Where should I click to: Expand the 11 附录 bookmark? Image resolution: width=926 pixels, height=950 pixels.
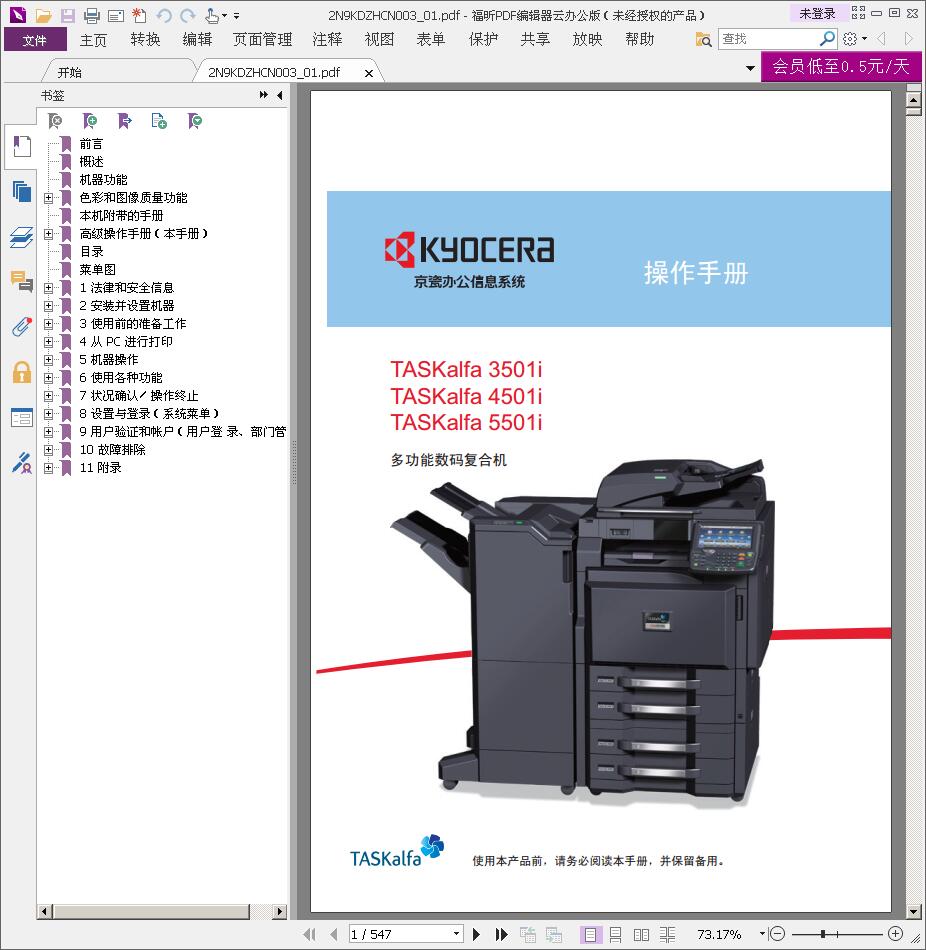coord(48,468)
